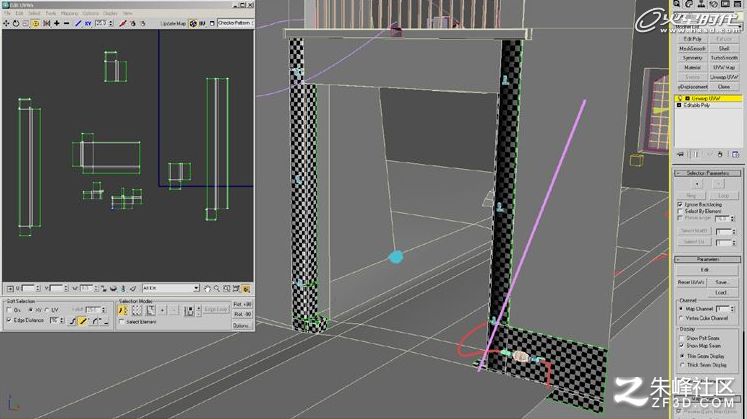Select Thick Seam Display radio button
This screenshot has width=747, height=419.
[682, 365]
